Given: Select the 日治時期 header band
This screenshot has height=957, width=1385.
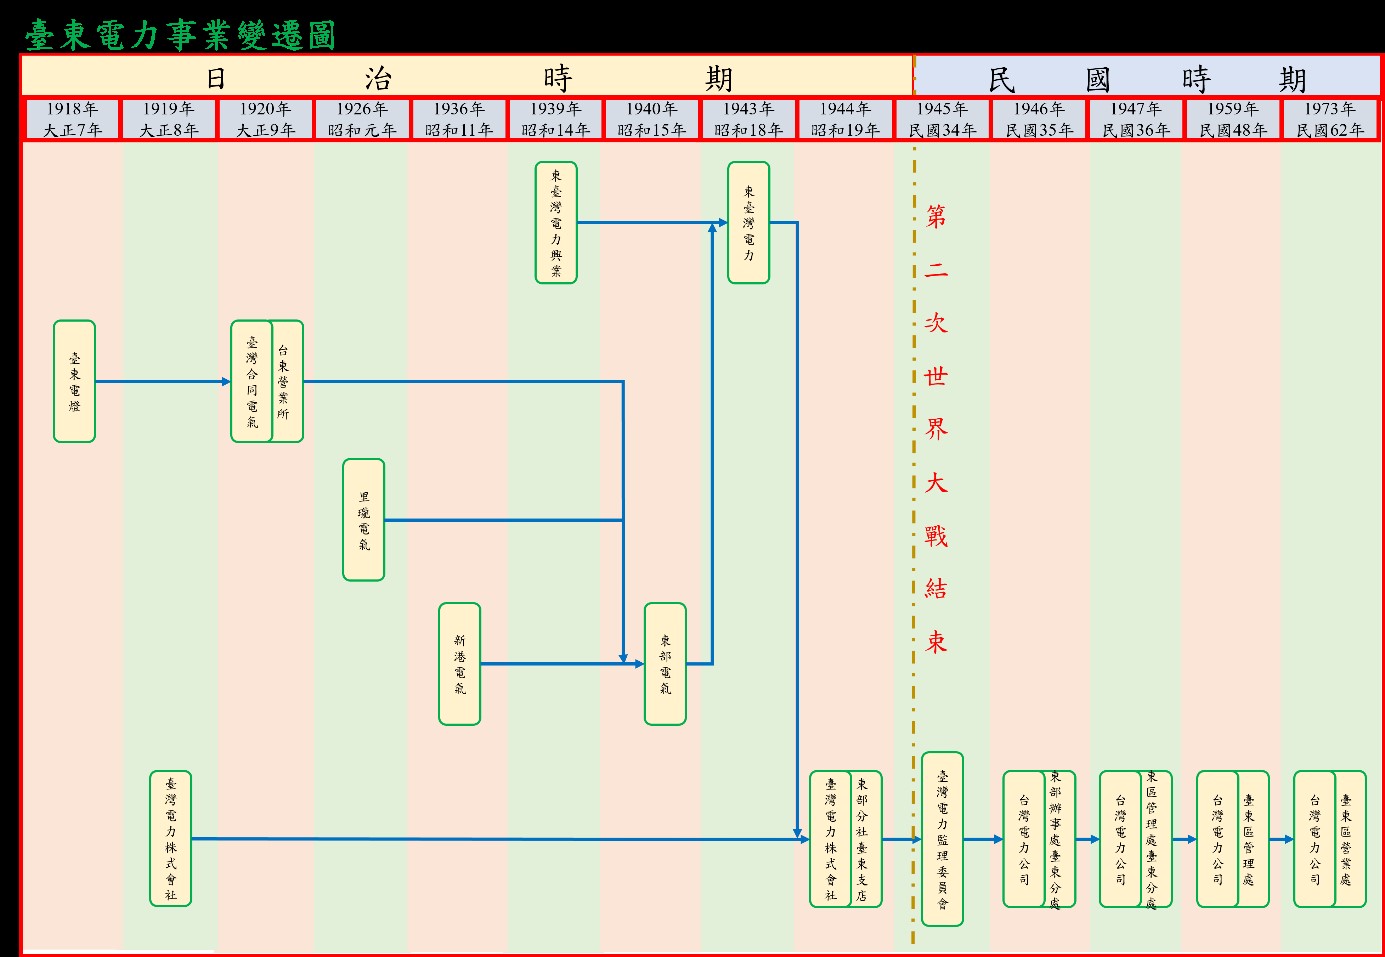Looking at the screenshot, I should 467,76.
